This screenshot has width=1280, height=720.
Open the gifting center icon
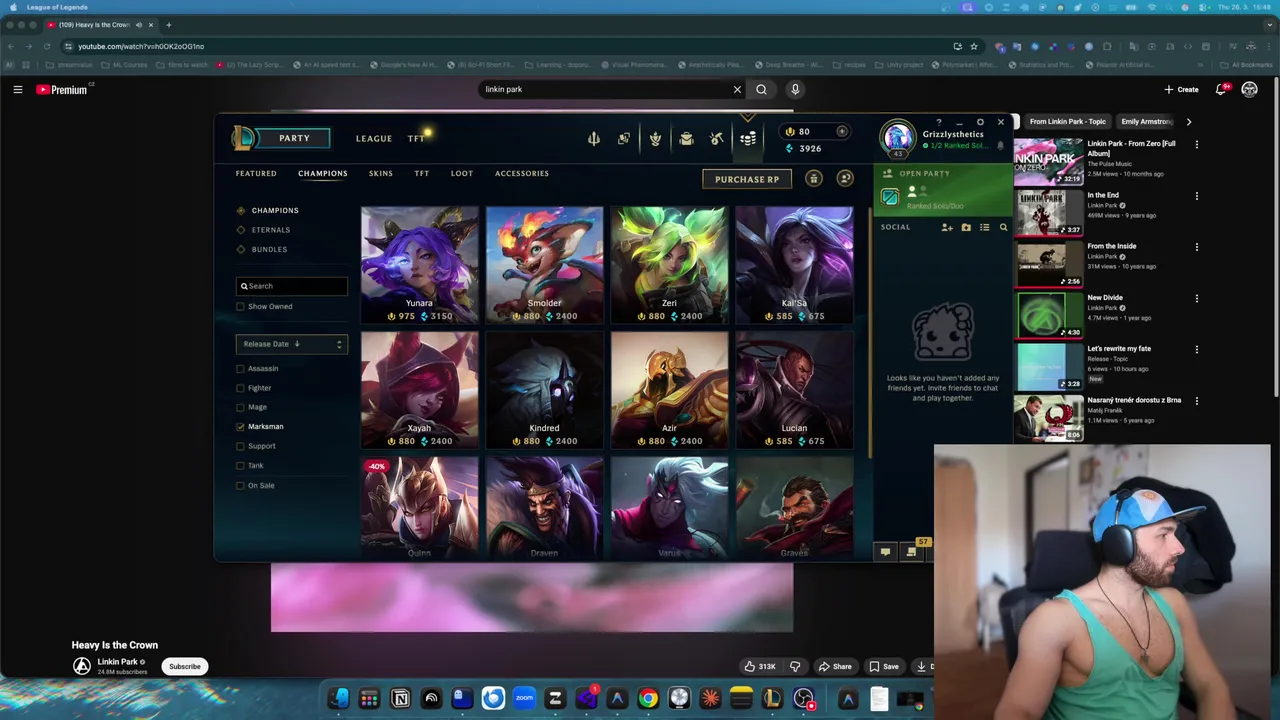coord(814,179)
